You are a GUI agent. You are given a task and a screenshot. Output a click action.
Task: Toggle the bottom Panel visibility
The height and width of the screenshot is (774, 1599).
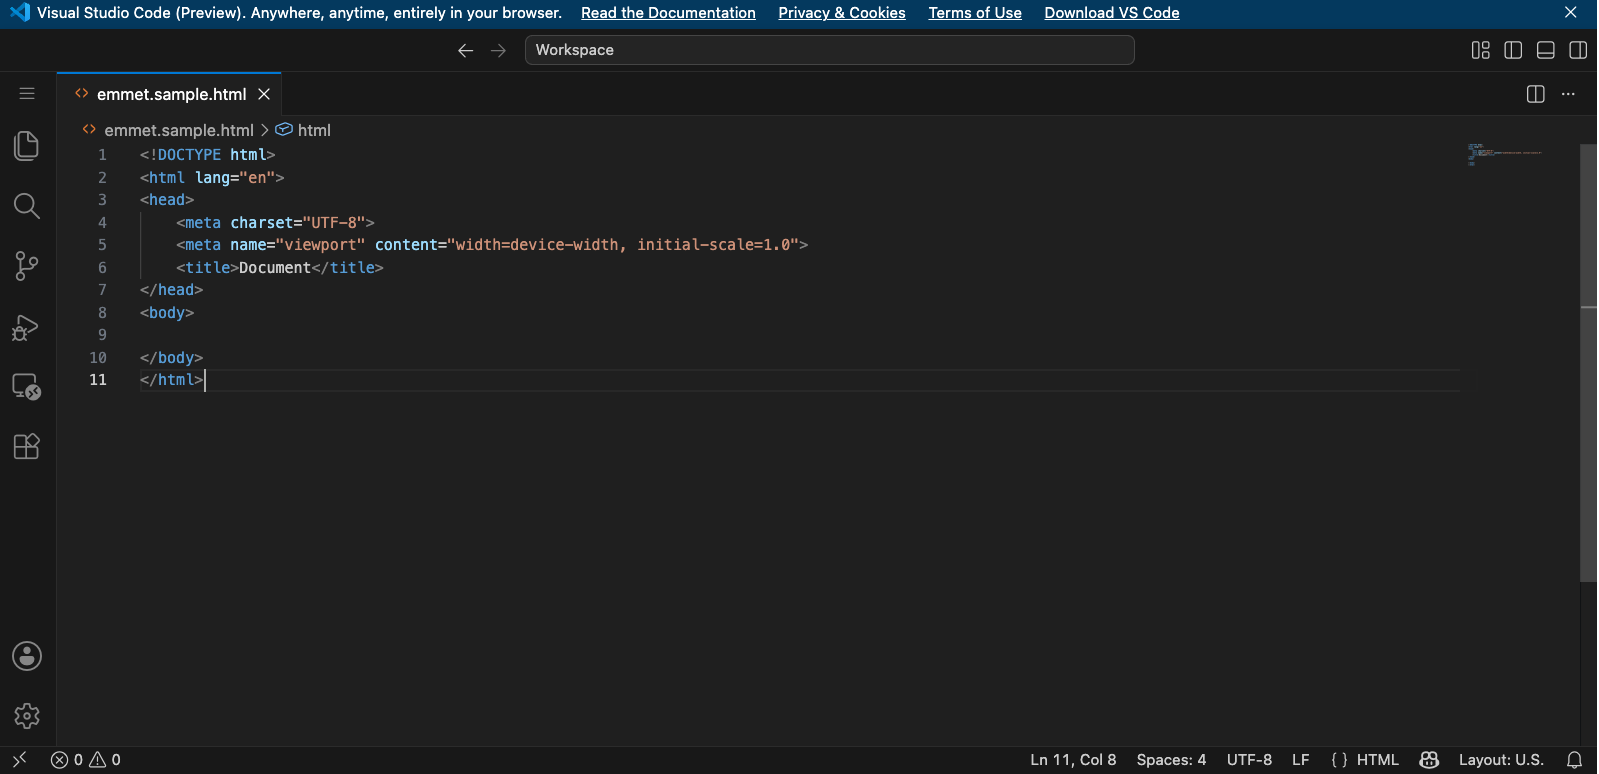(x=1546, y=50)
